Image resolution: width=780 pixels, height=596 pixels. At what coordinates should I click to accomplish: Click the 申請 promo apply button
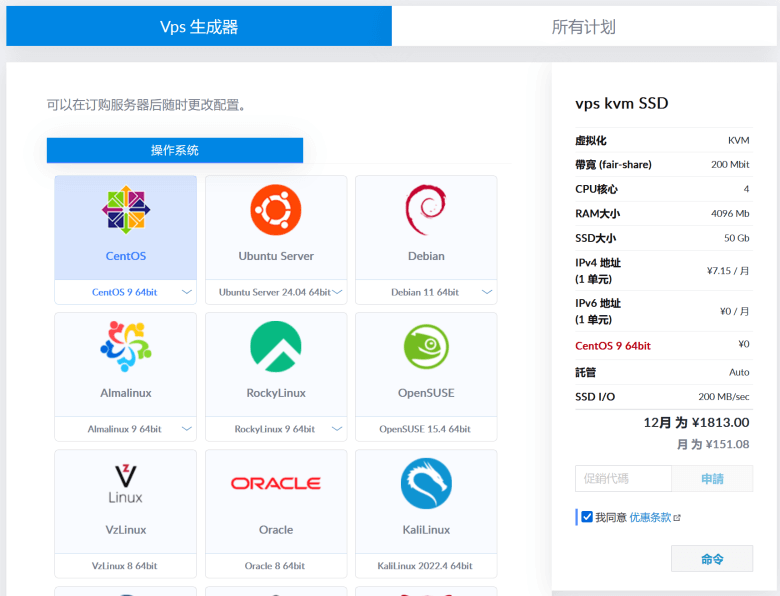712,479
